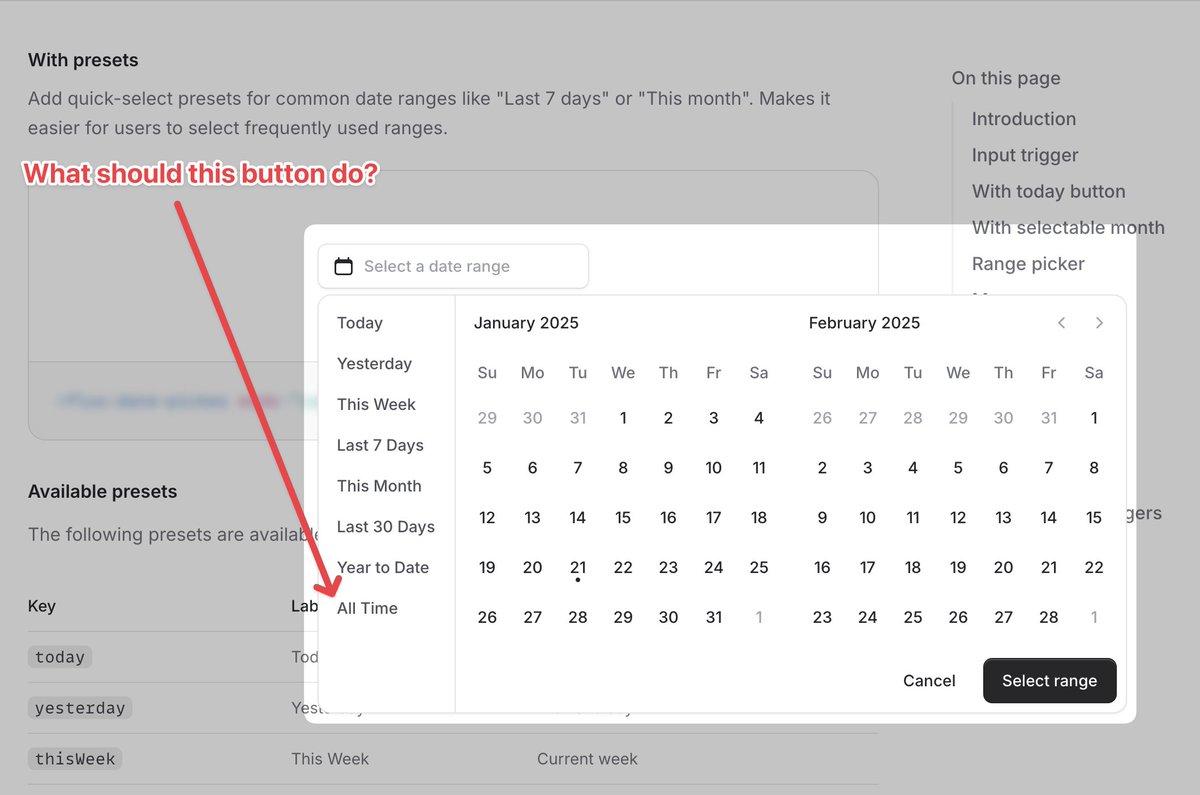This screenshot has width=1200, height=795.
Task: Click the thisWeek key in presets table
Action: pyautogui.click(x=75, y=759)
